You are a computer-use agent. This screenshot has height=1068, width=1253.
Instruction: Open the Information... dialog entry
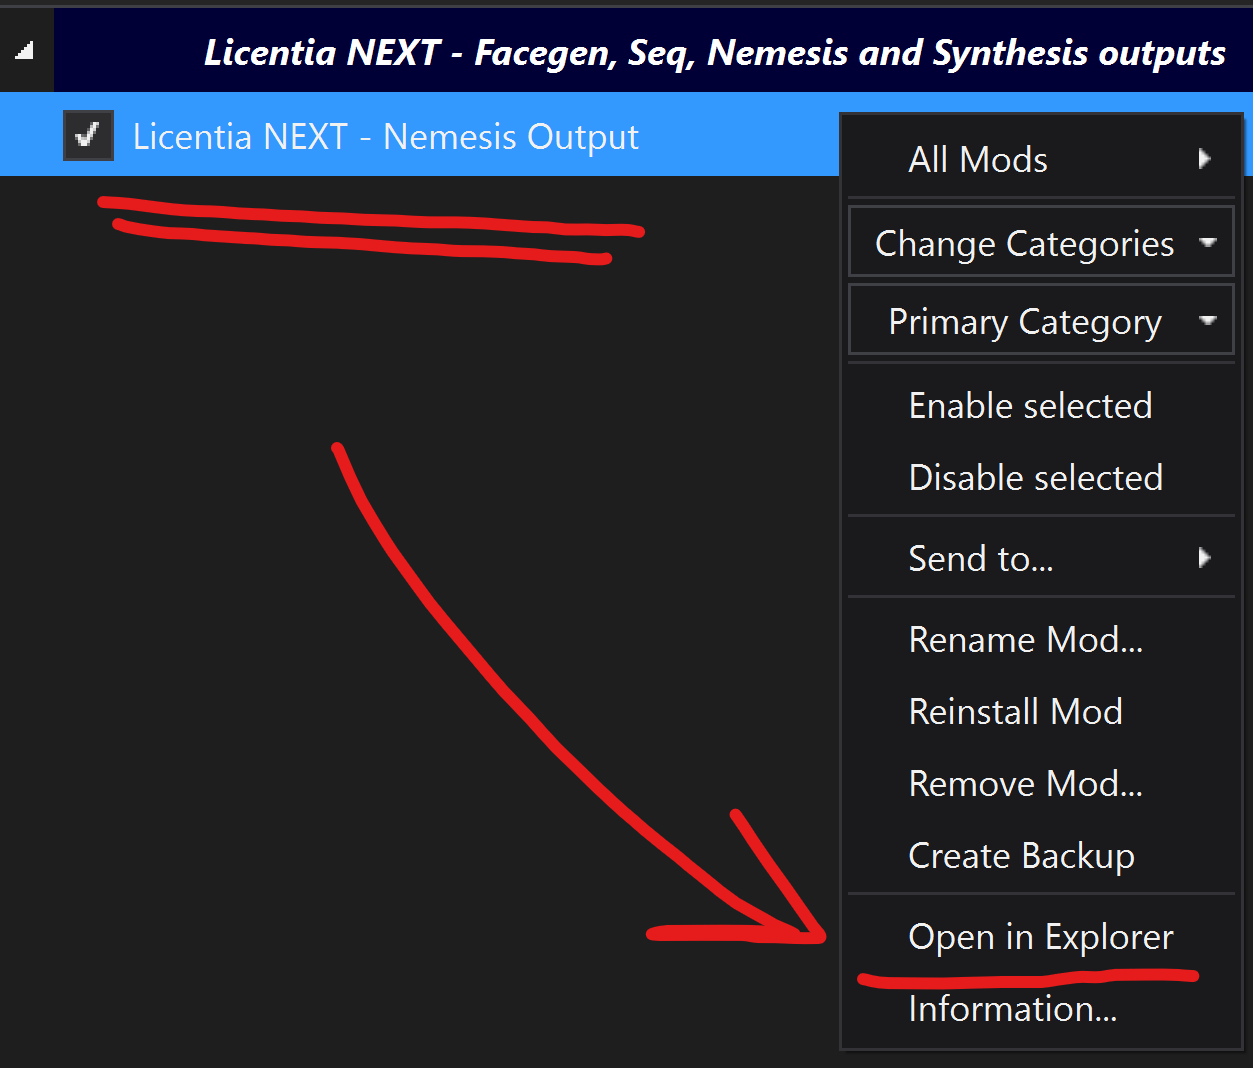tap(1012, 1009)
